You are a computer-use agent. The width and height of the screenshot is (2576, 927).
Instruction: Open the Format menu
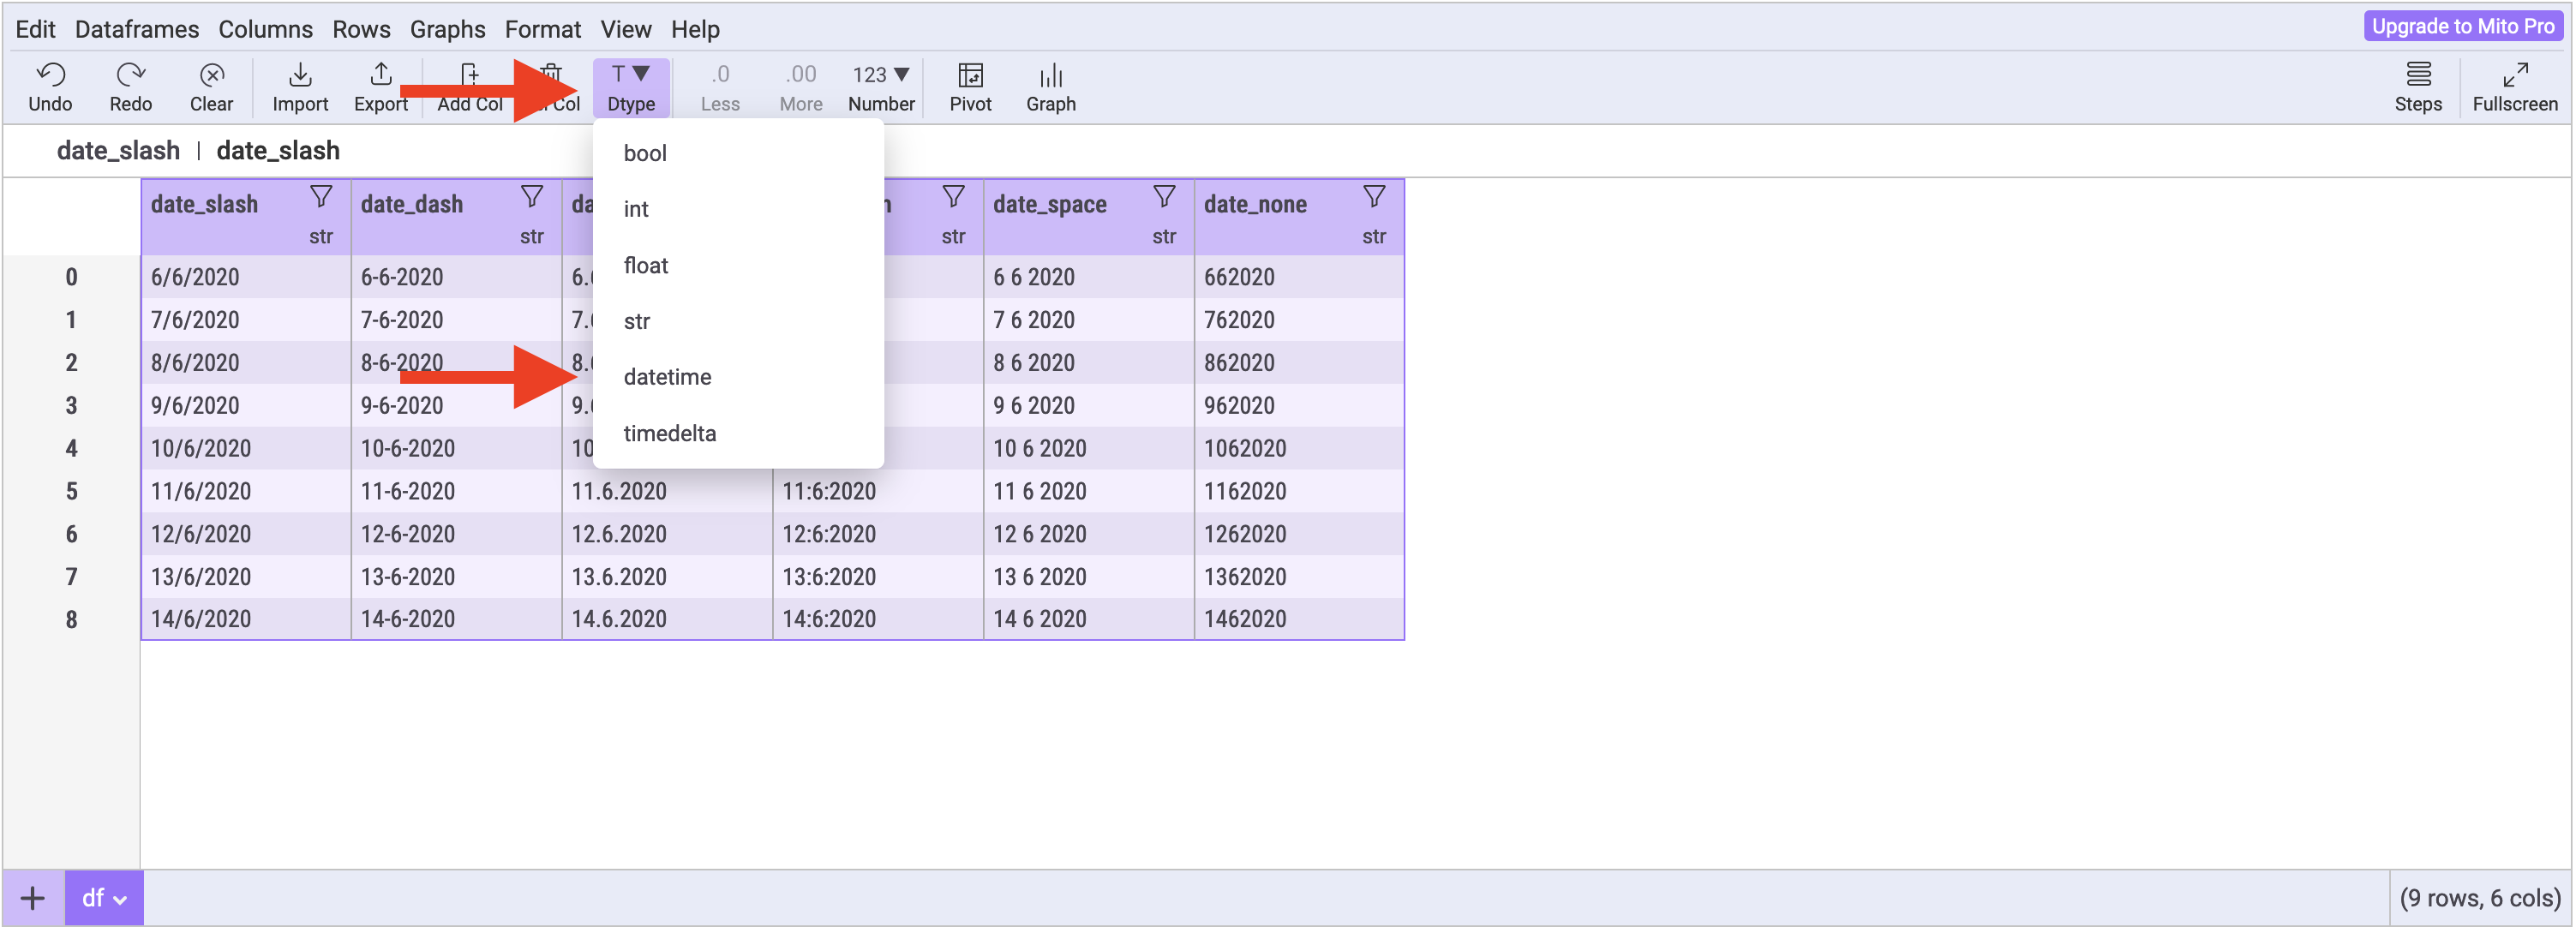coord(542,29)
